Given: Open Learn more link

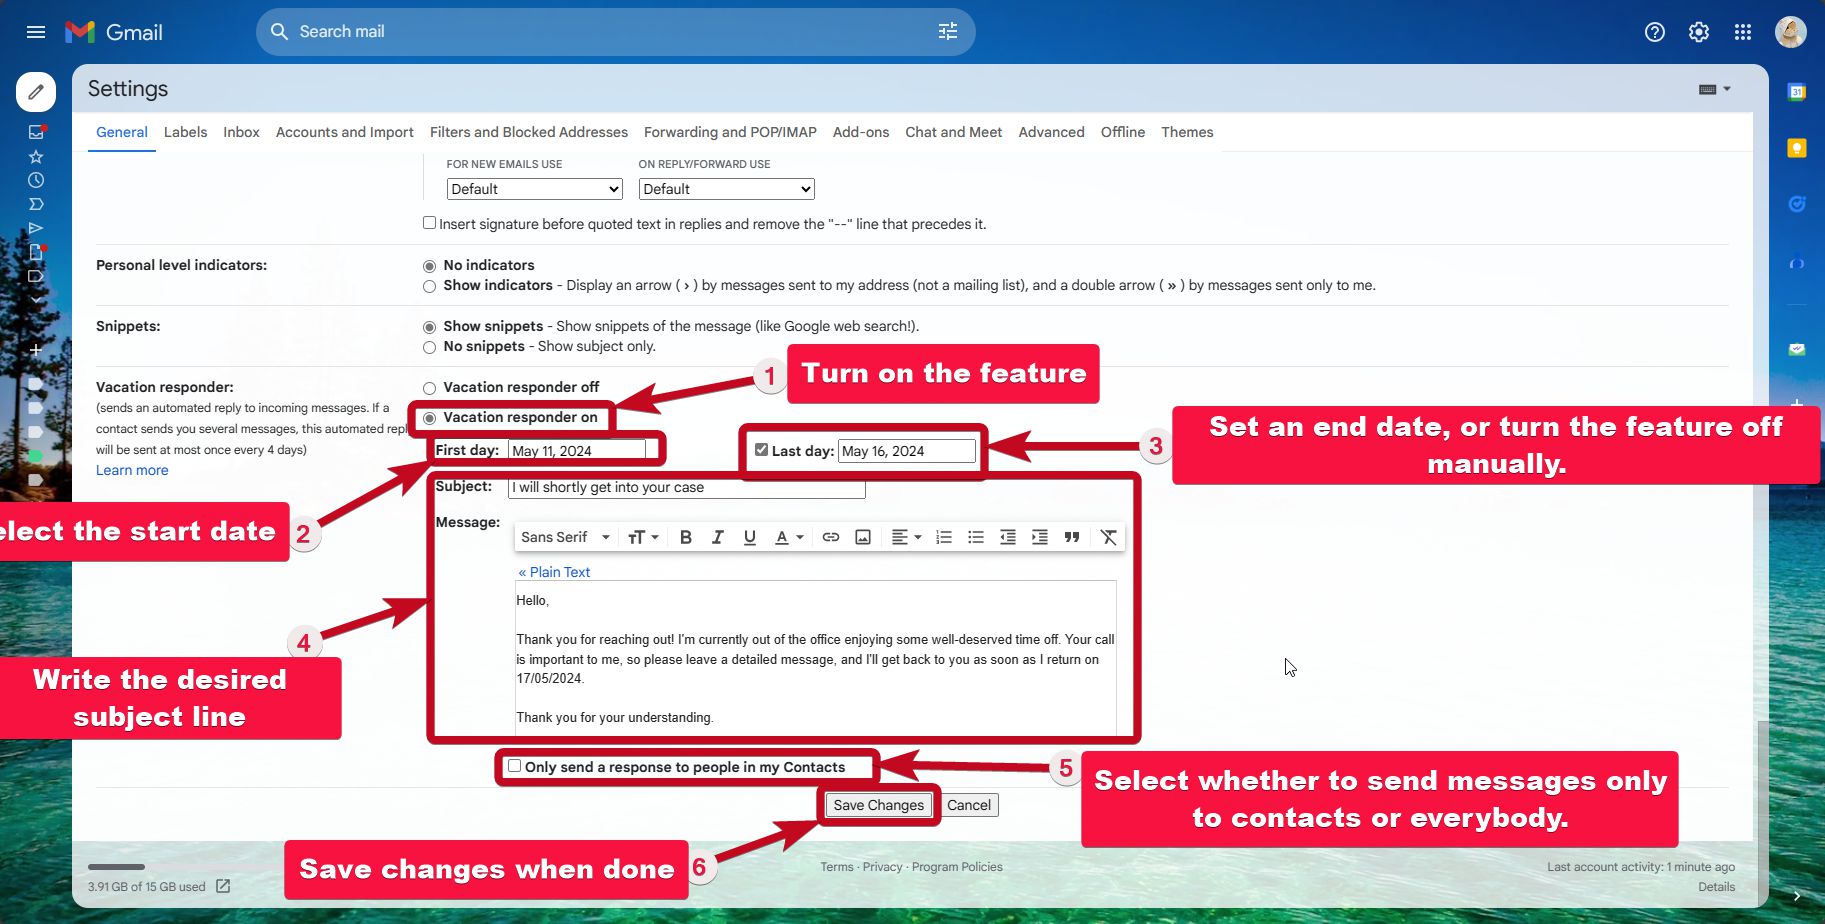Looking at the screenshot, I should click(x=132, y=470).
